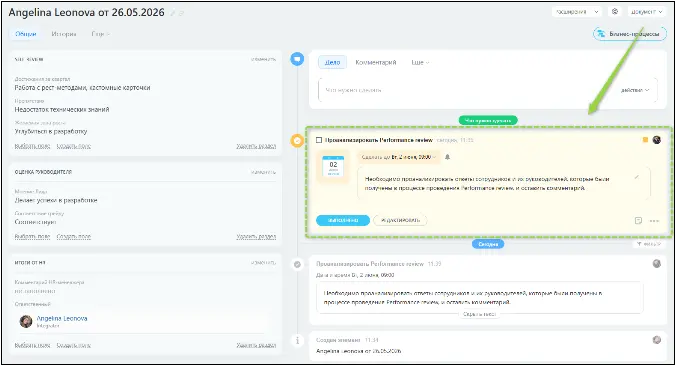Click 'Удалить раздел' in 'Итоги от HR' section
The width and height of the screenshot is (677, 367).
(256, 345)
